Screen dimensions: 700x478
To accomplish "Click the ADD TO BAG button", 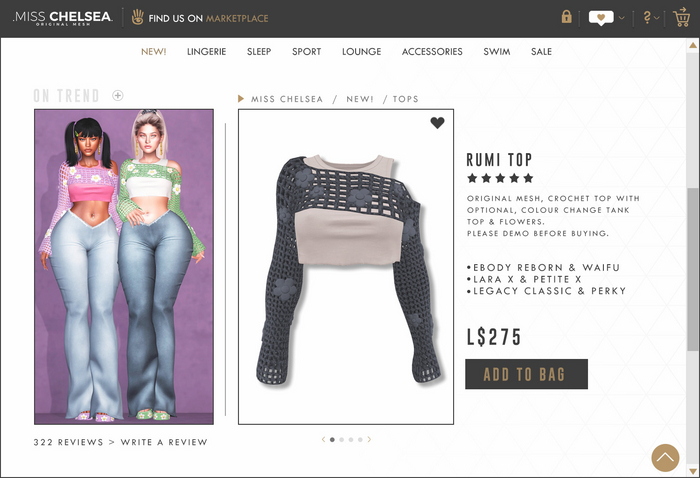I will point(526,374).
